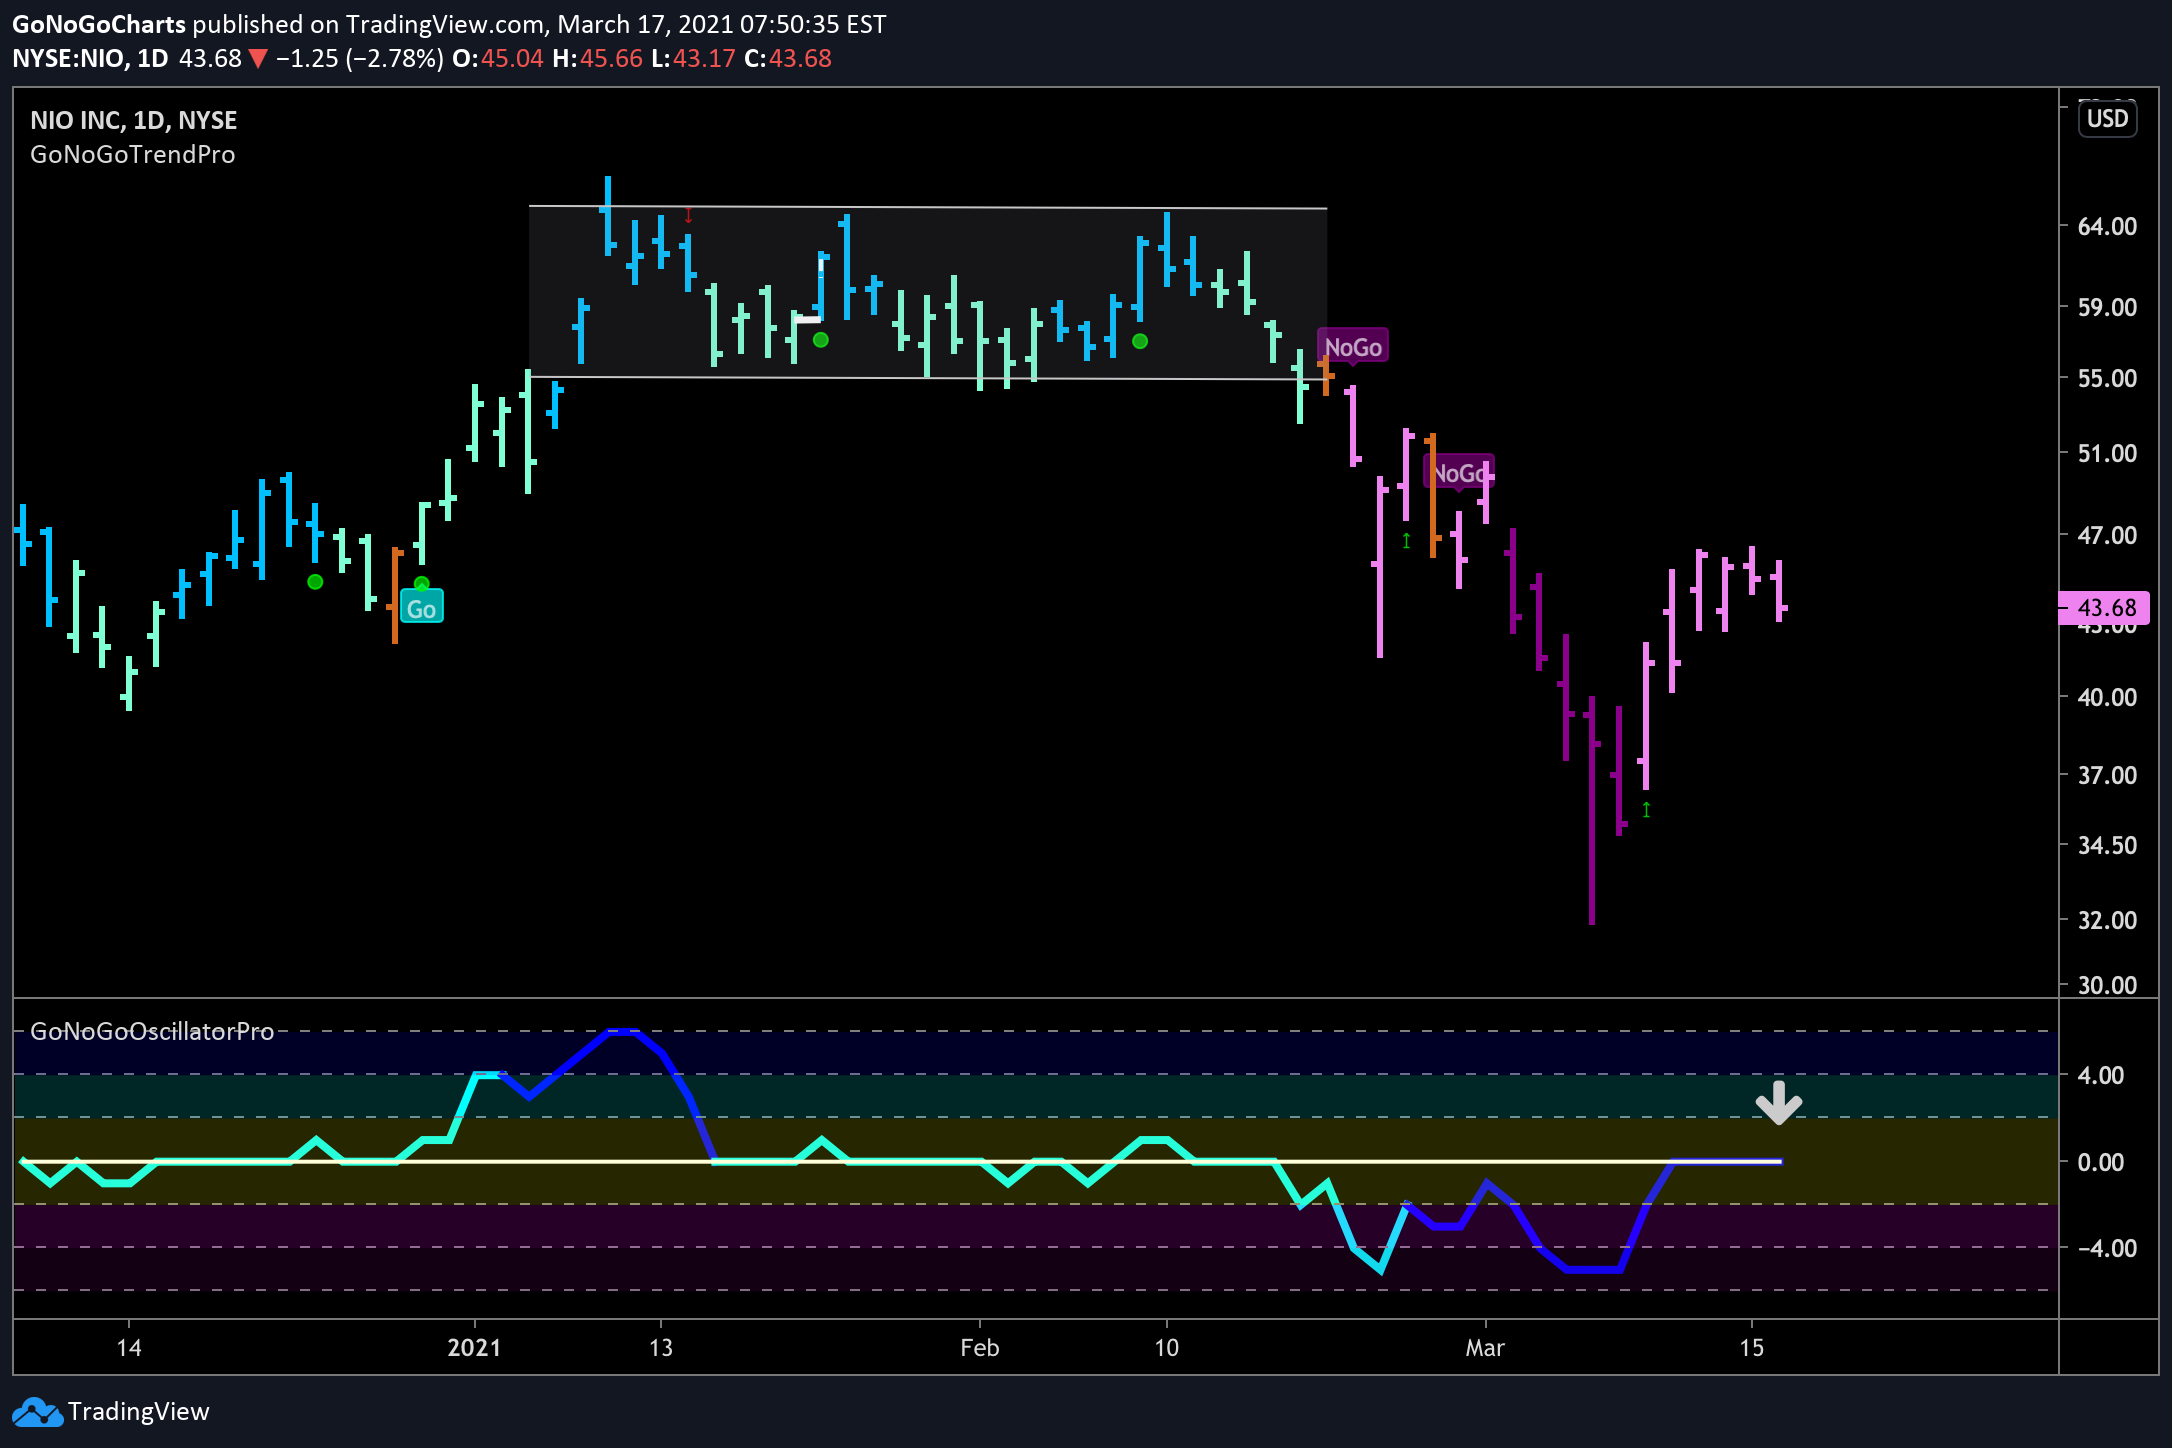Click the red down triangle change indicator

(x=258, y=59)
